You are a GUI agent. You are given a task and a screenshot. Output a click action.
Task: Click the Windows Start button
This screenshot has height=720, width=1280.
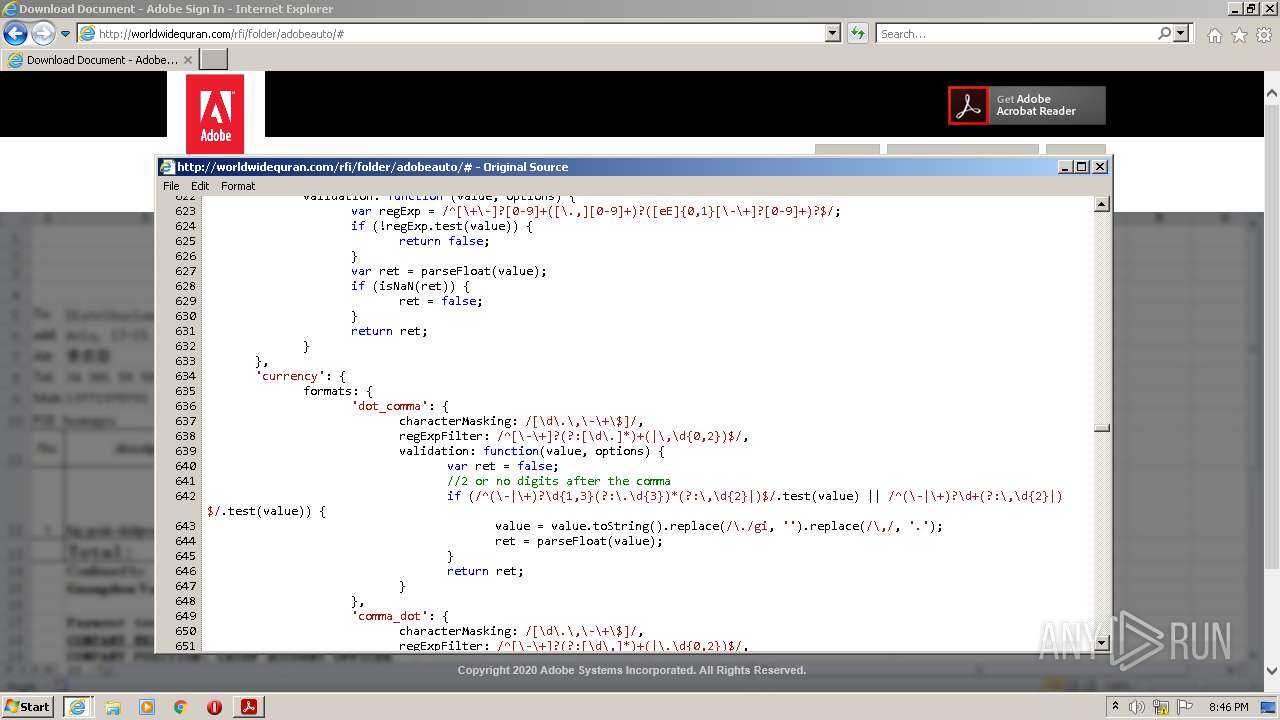(x=28, y=706)
